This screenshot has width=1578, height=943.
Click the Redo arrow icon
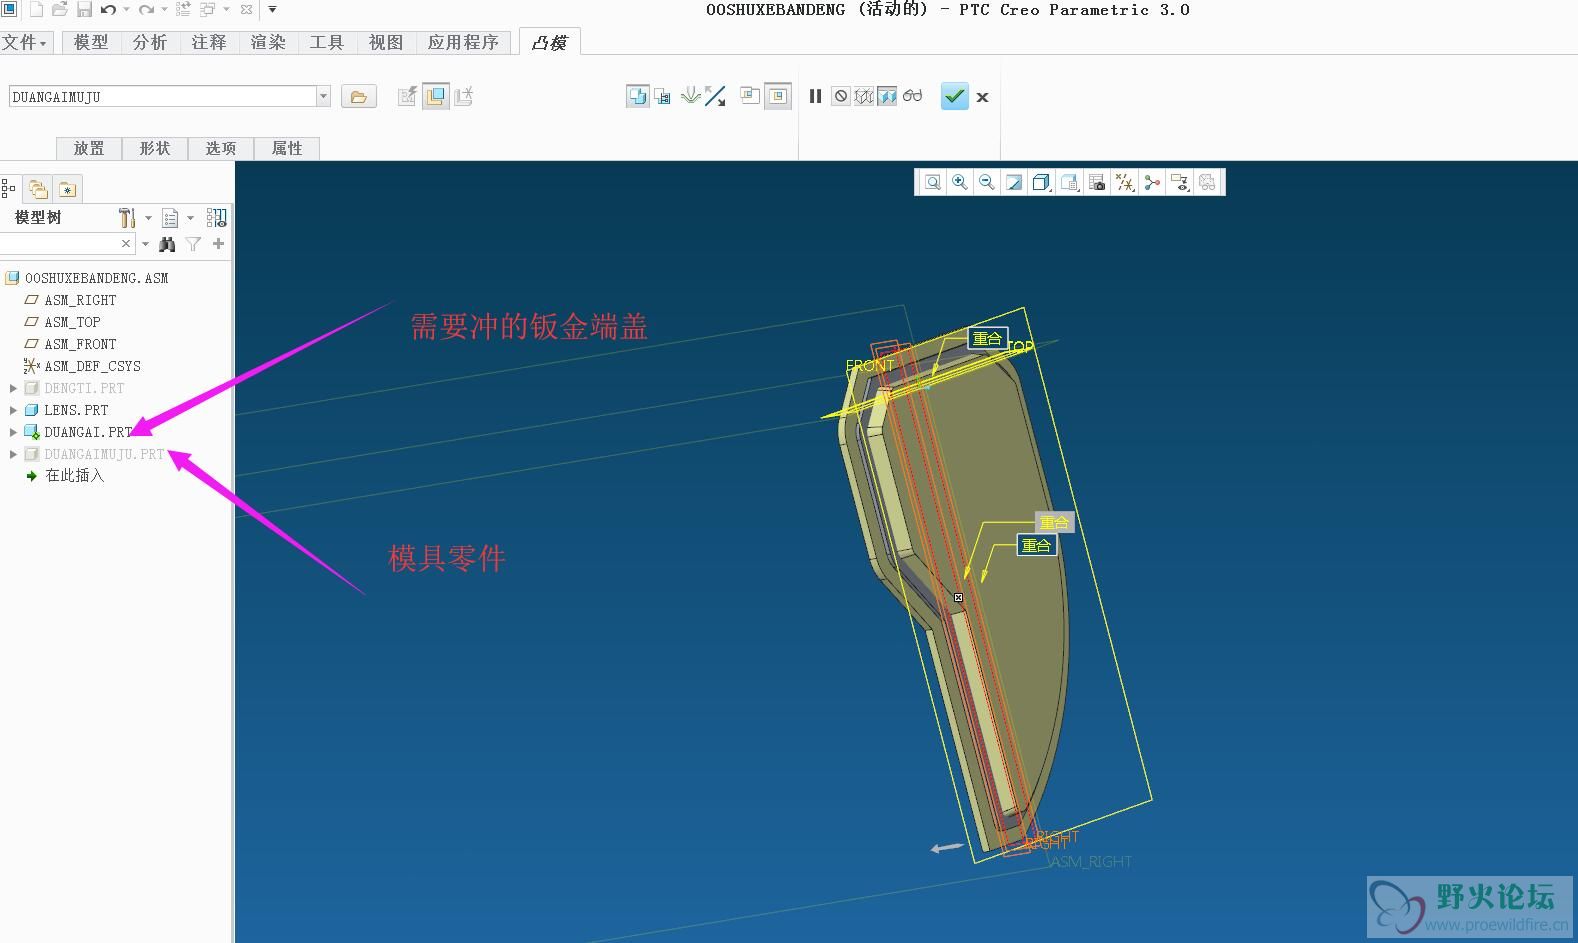[x=146, y=10]
